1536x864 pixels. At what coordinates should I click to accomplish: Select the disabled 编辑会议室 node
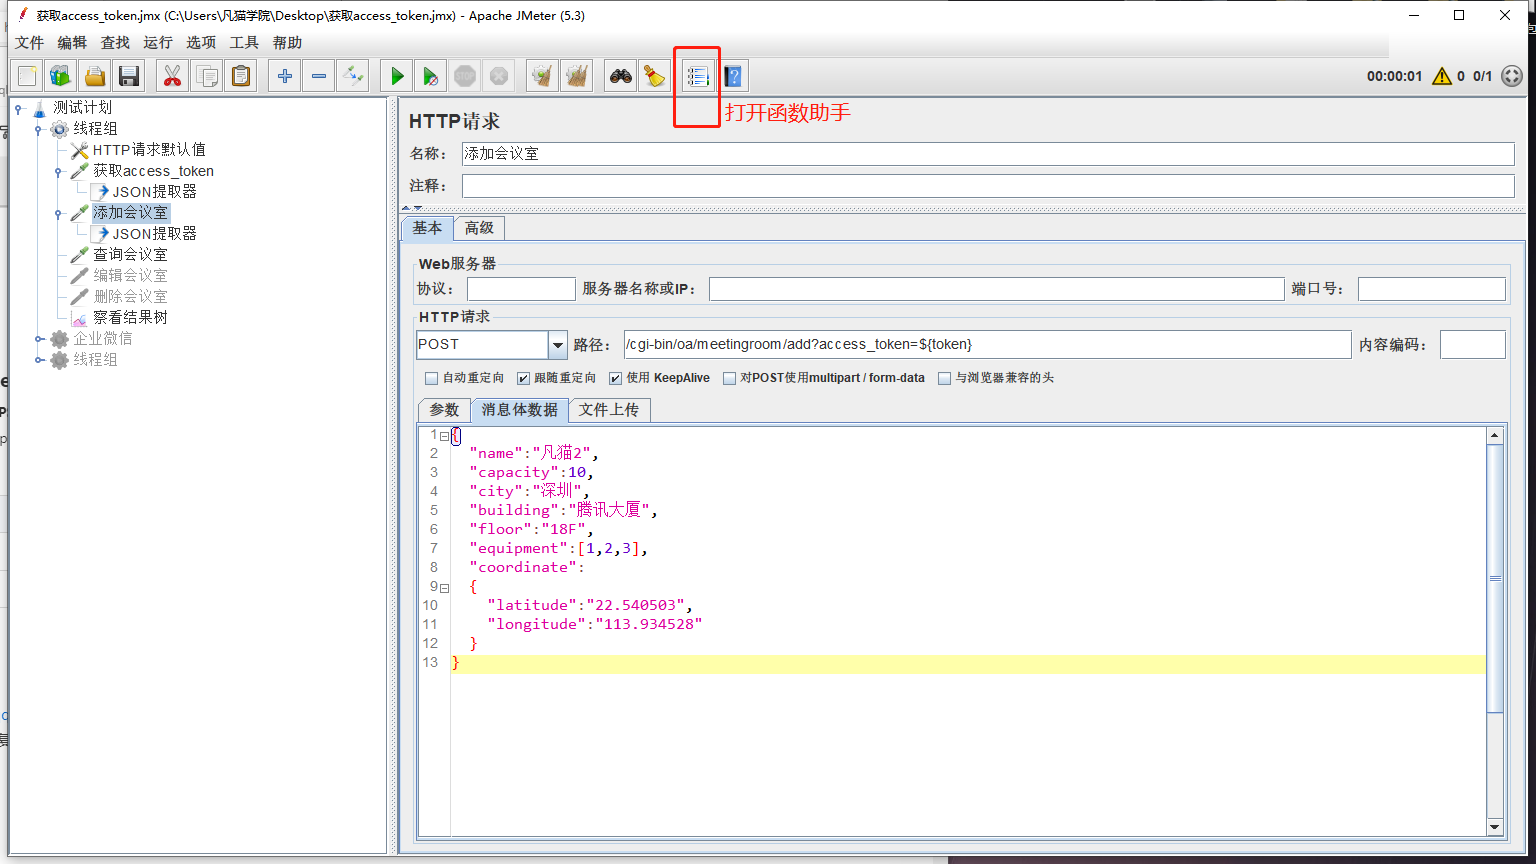(130, 276)
